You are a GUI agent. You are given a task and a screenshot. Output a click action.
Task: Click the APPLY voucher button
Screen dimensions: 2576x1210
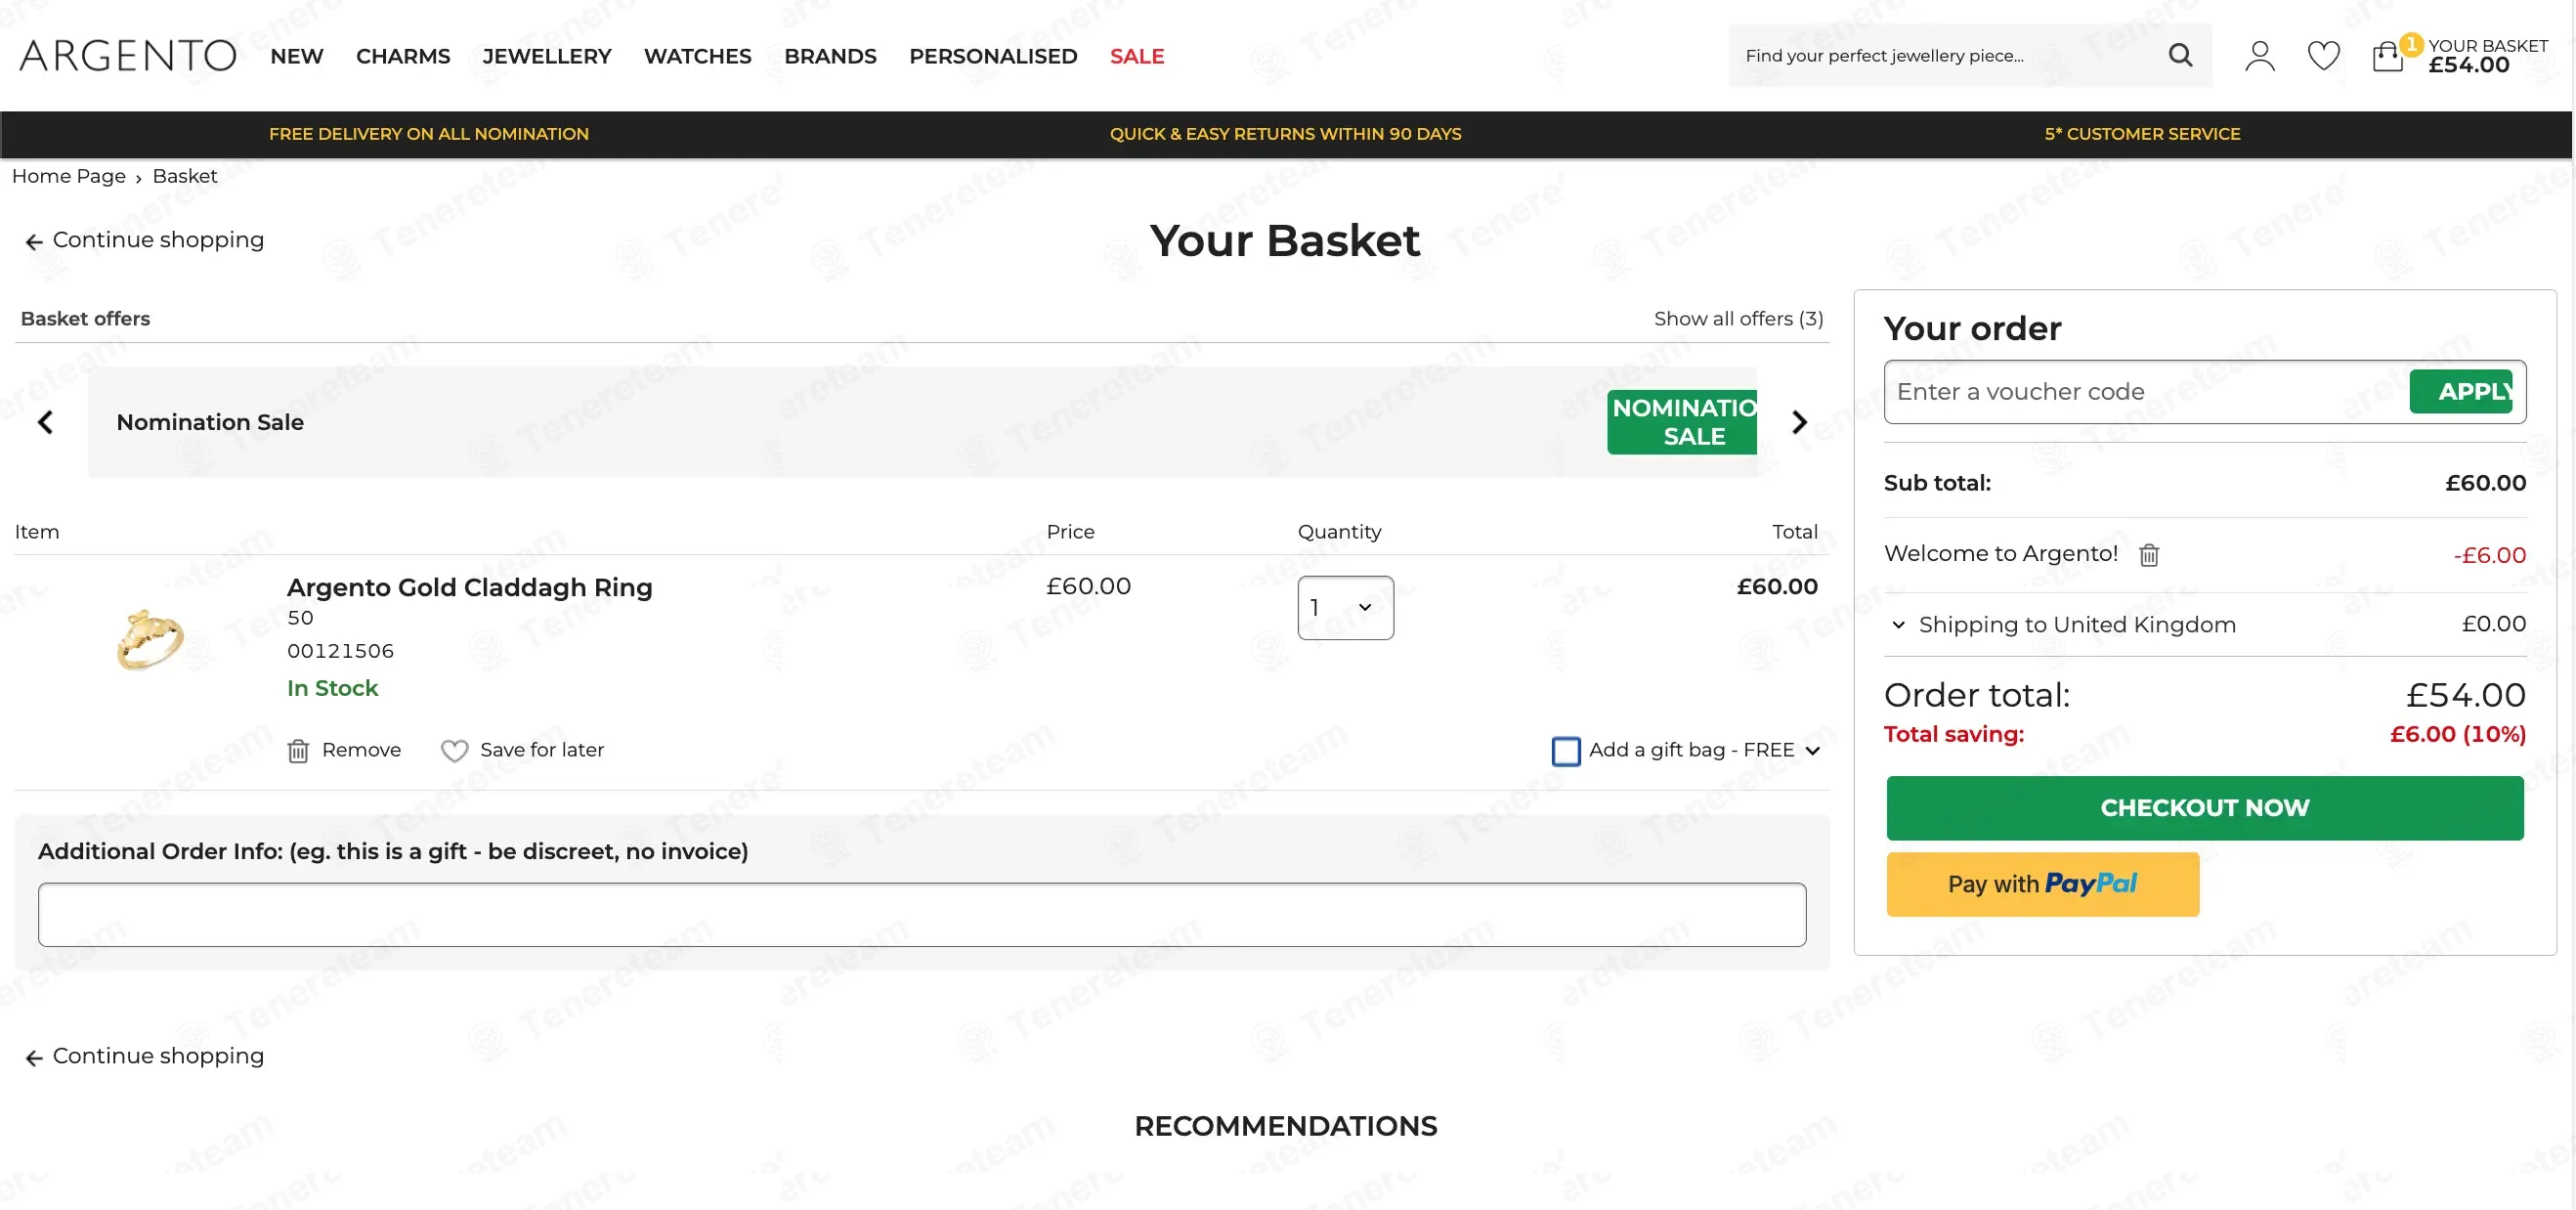coord(2461,391)
